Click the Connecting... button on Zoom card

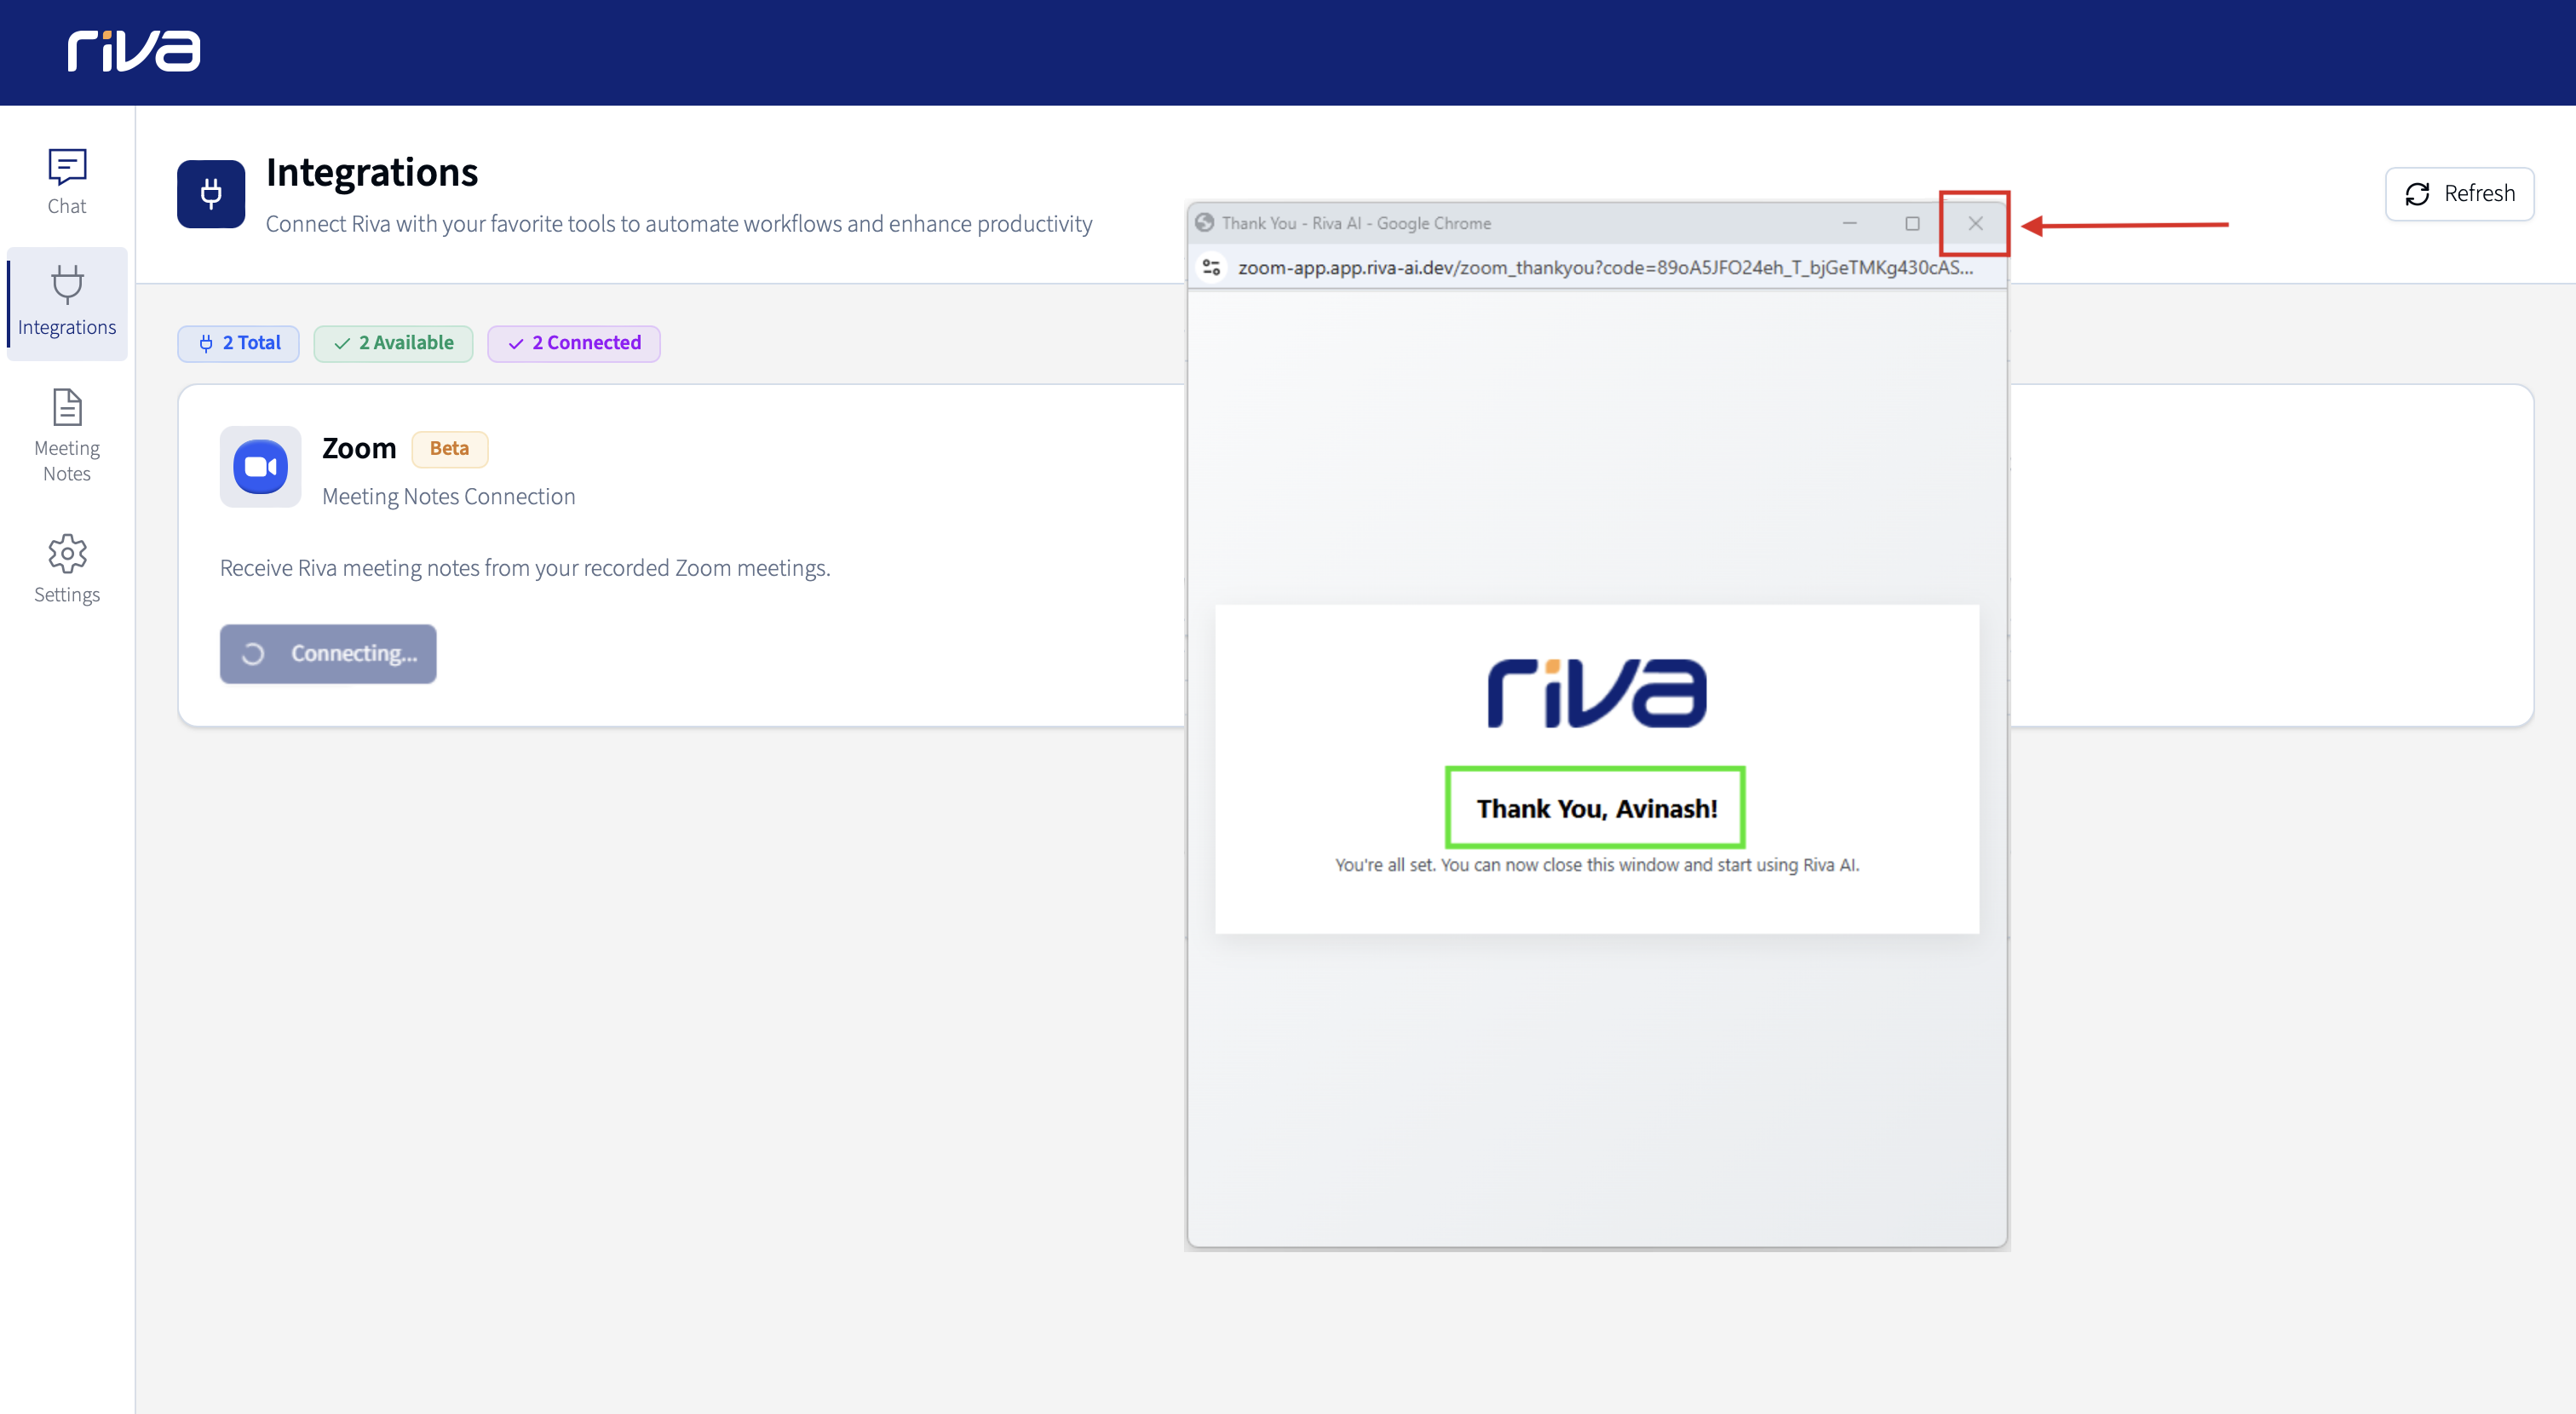click(328, 654)
